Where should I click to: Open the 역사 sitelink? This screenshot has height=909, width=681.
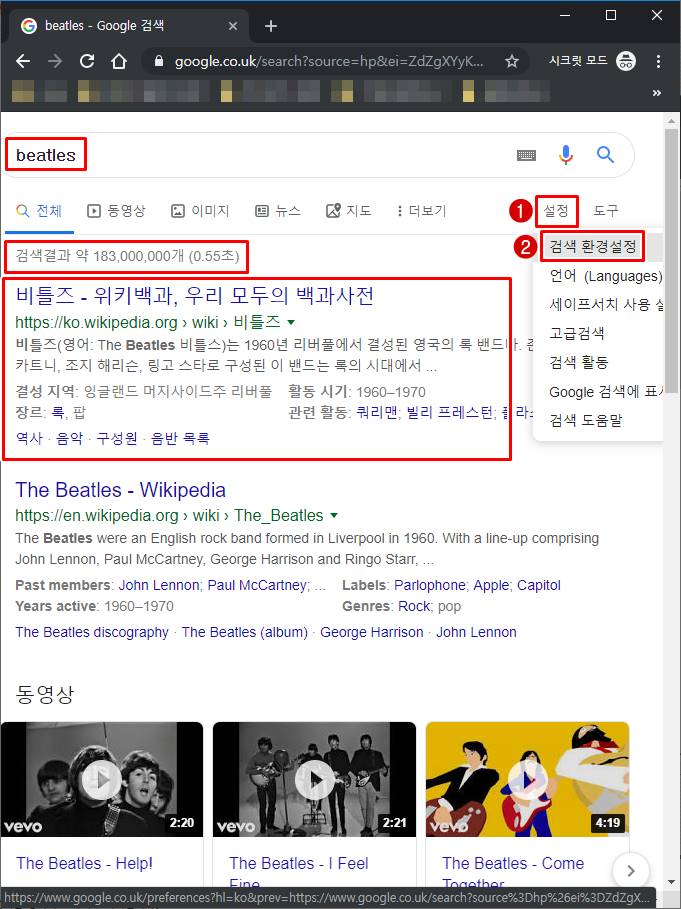point(29,438)
